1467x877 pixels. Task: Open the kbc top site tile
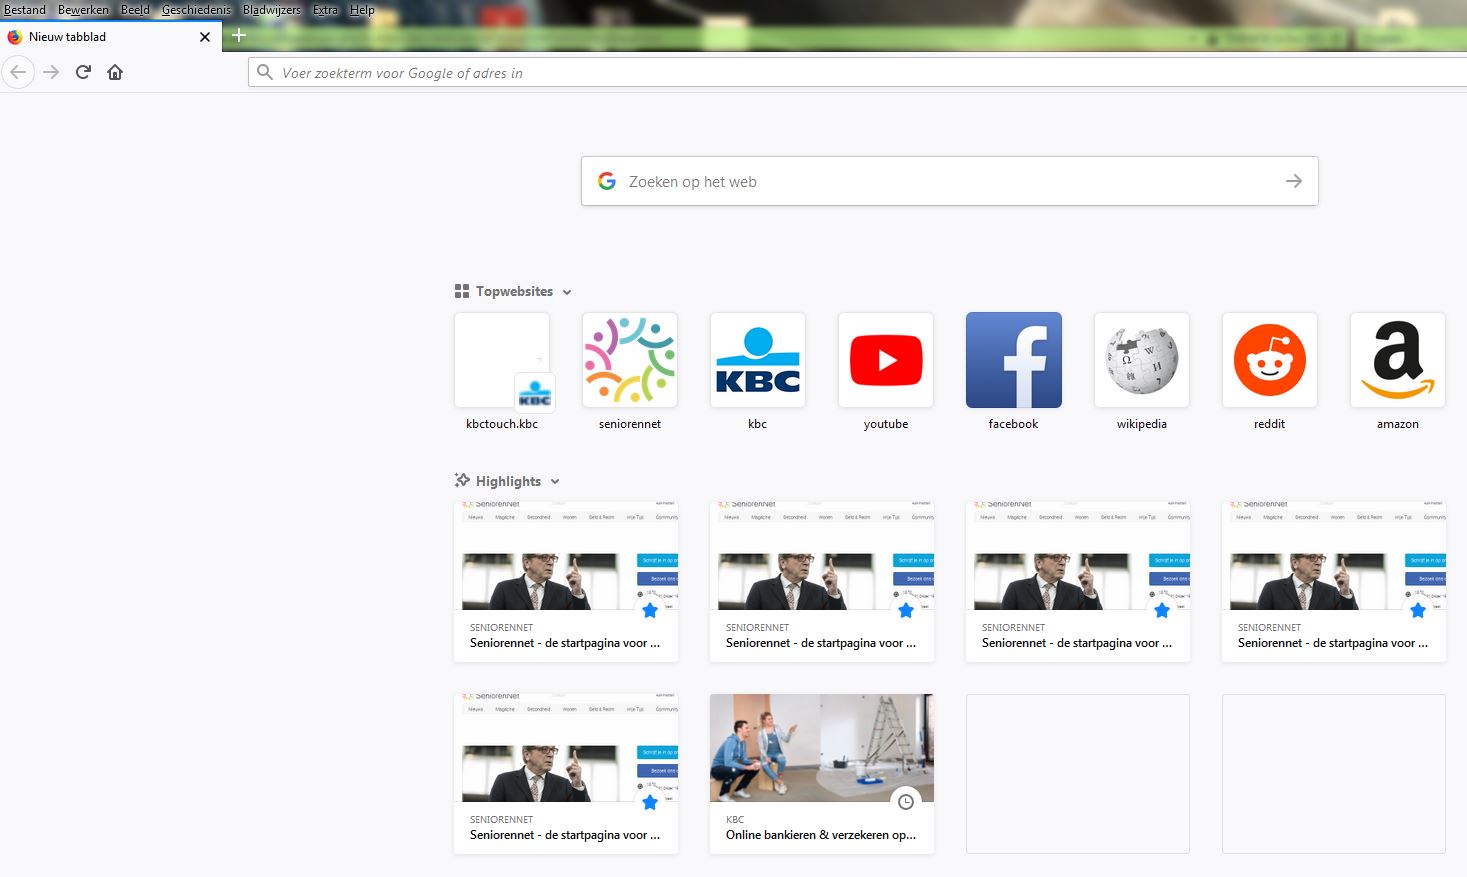coord(758,360)
